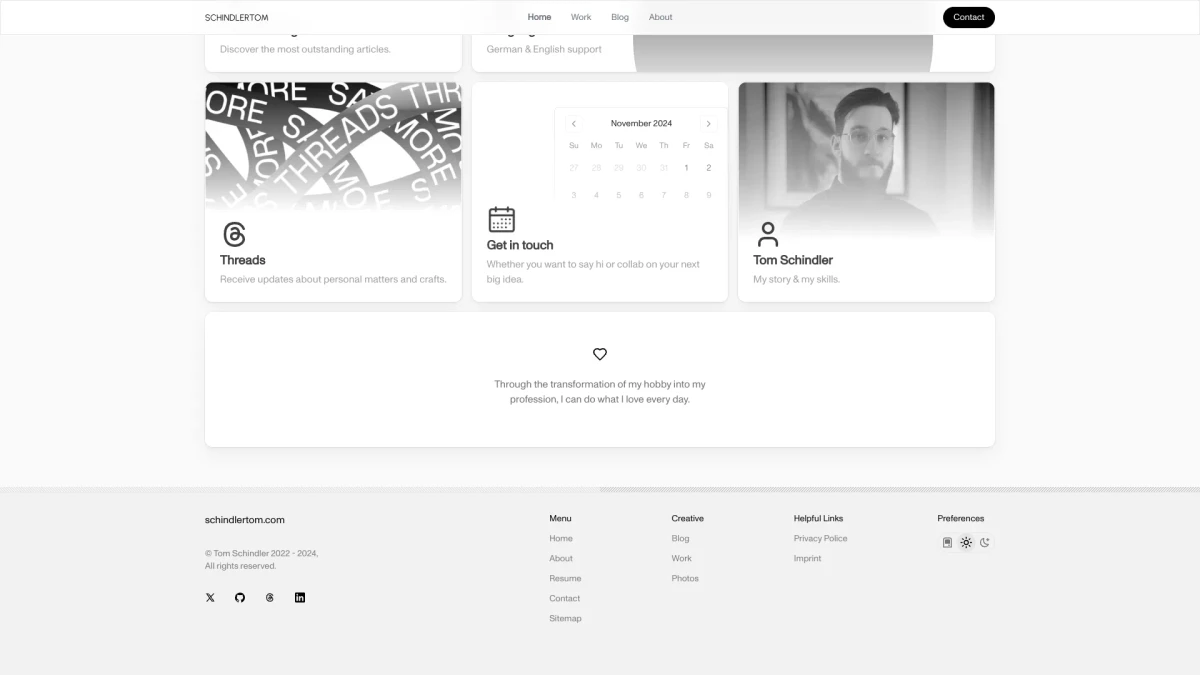Click schindlertom.com in footer

click(x=245, y=520)
